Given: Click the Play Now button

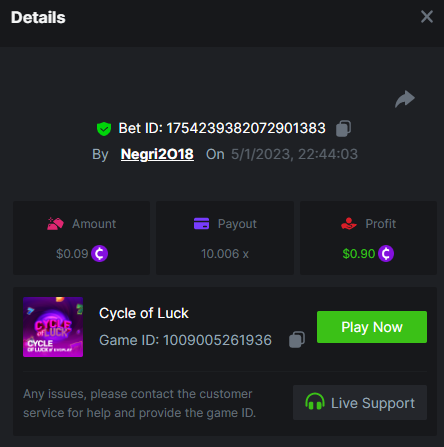Looking at the screenshot, I should point(372,327).
